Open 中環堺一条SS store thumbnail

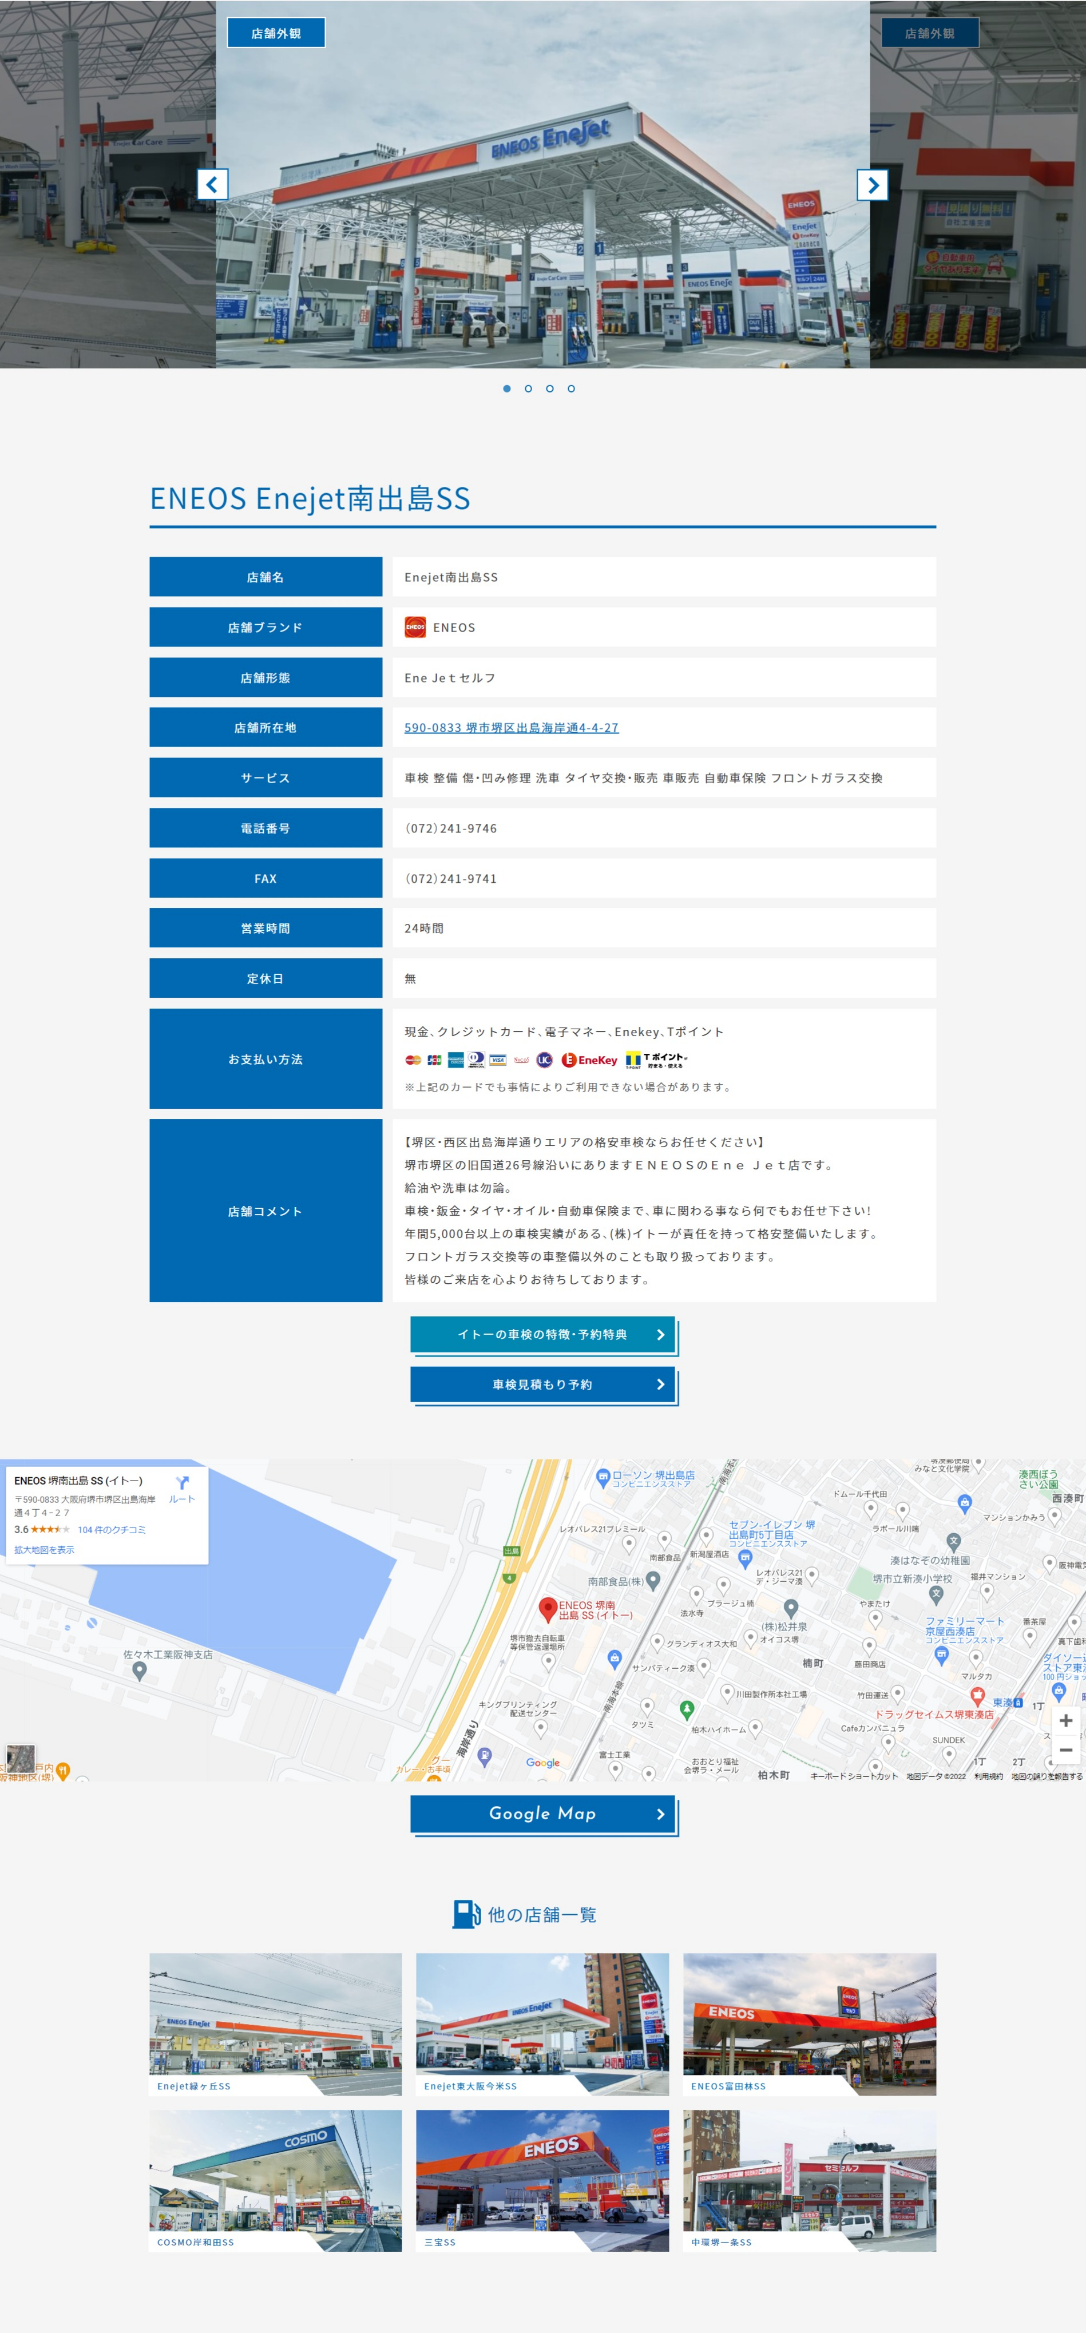(810, 2181)
